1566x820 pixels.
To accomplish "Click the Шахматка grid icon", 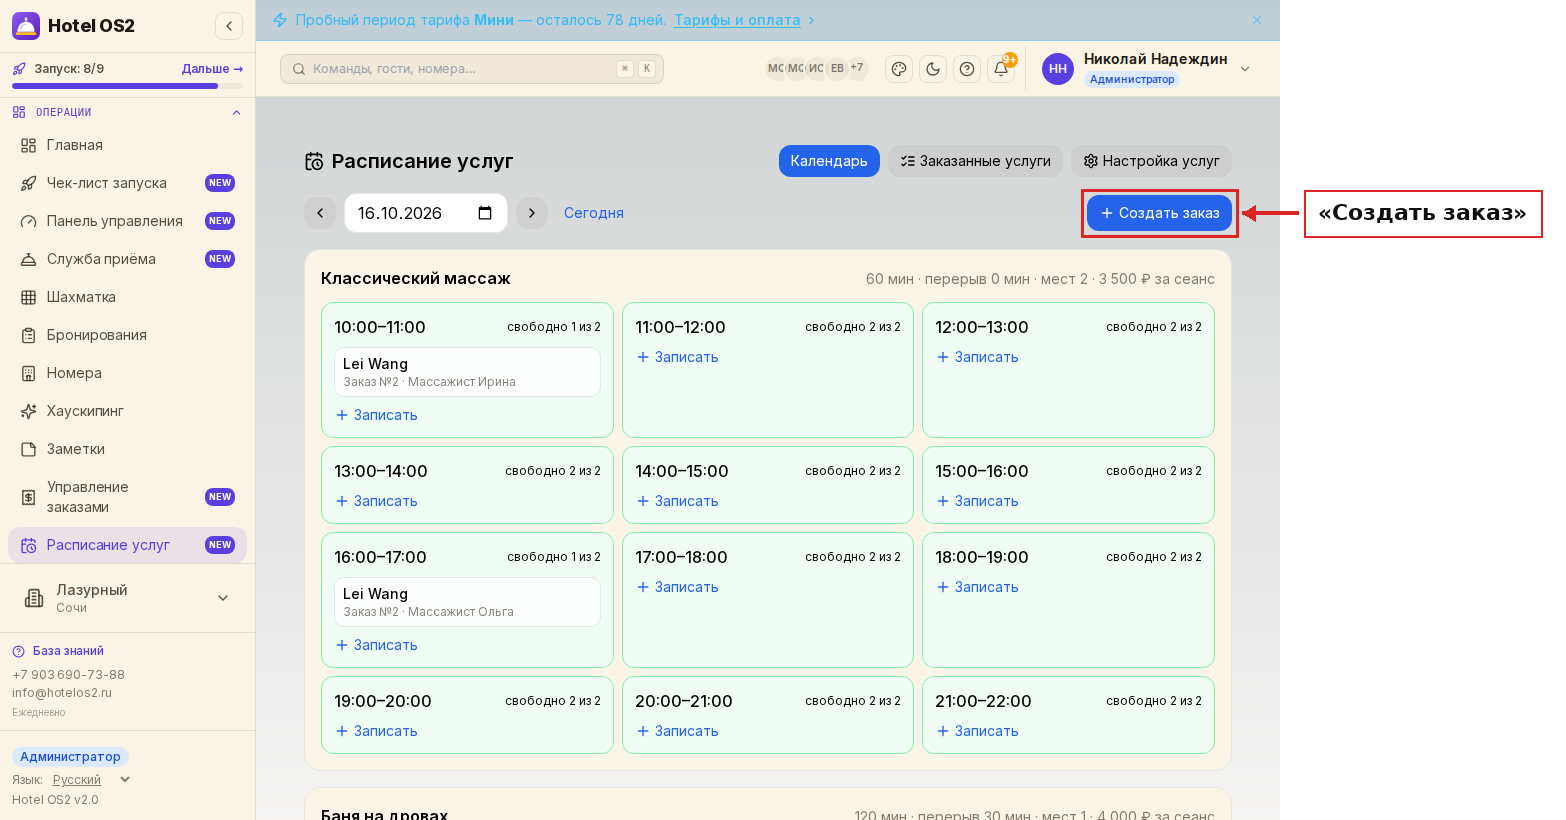I will pos(29,297).
